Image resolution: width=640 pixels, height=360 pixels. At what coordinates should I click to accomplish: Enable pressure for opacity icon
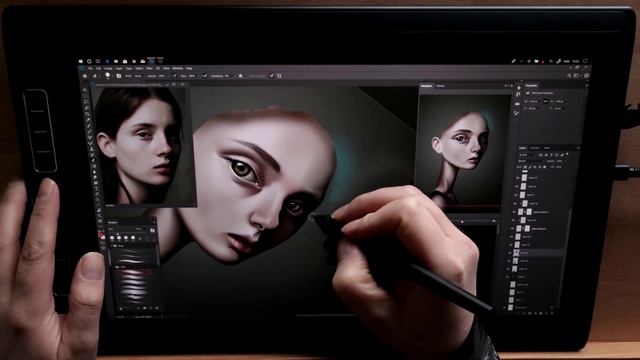[x=174, y=76]
